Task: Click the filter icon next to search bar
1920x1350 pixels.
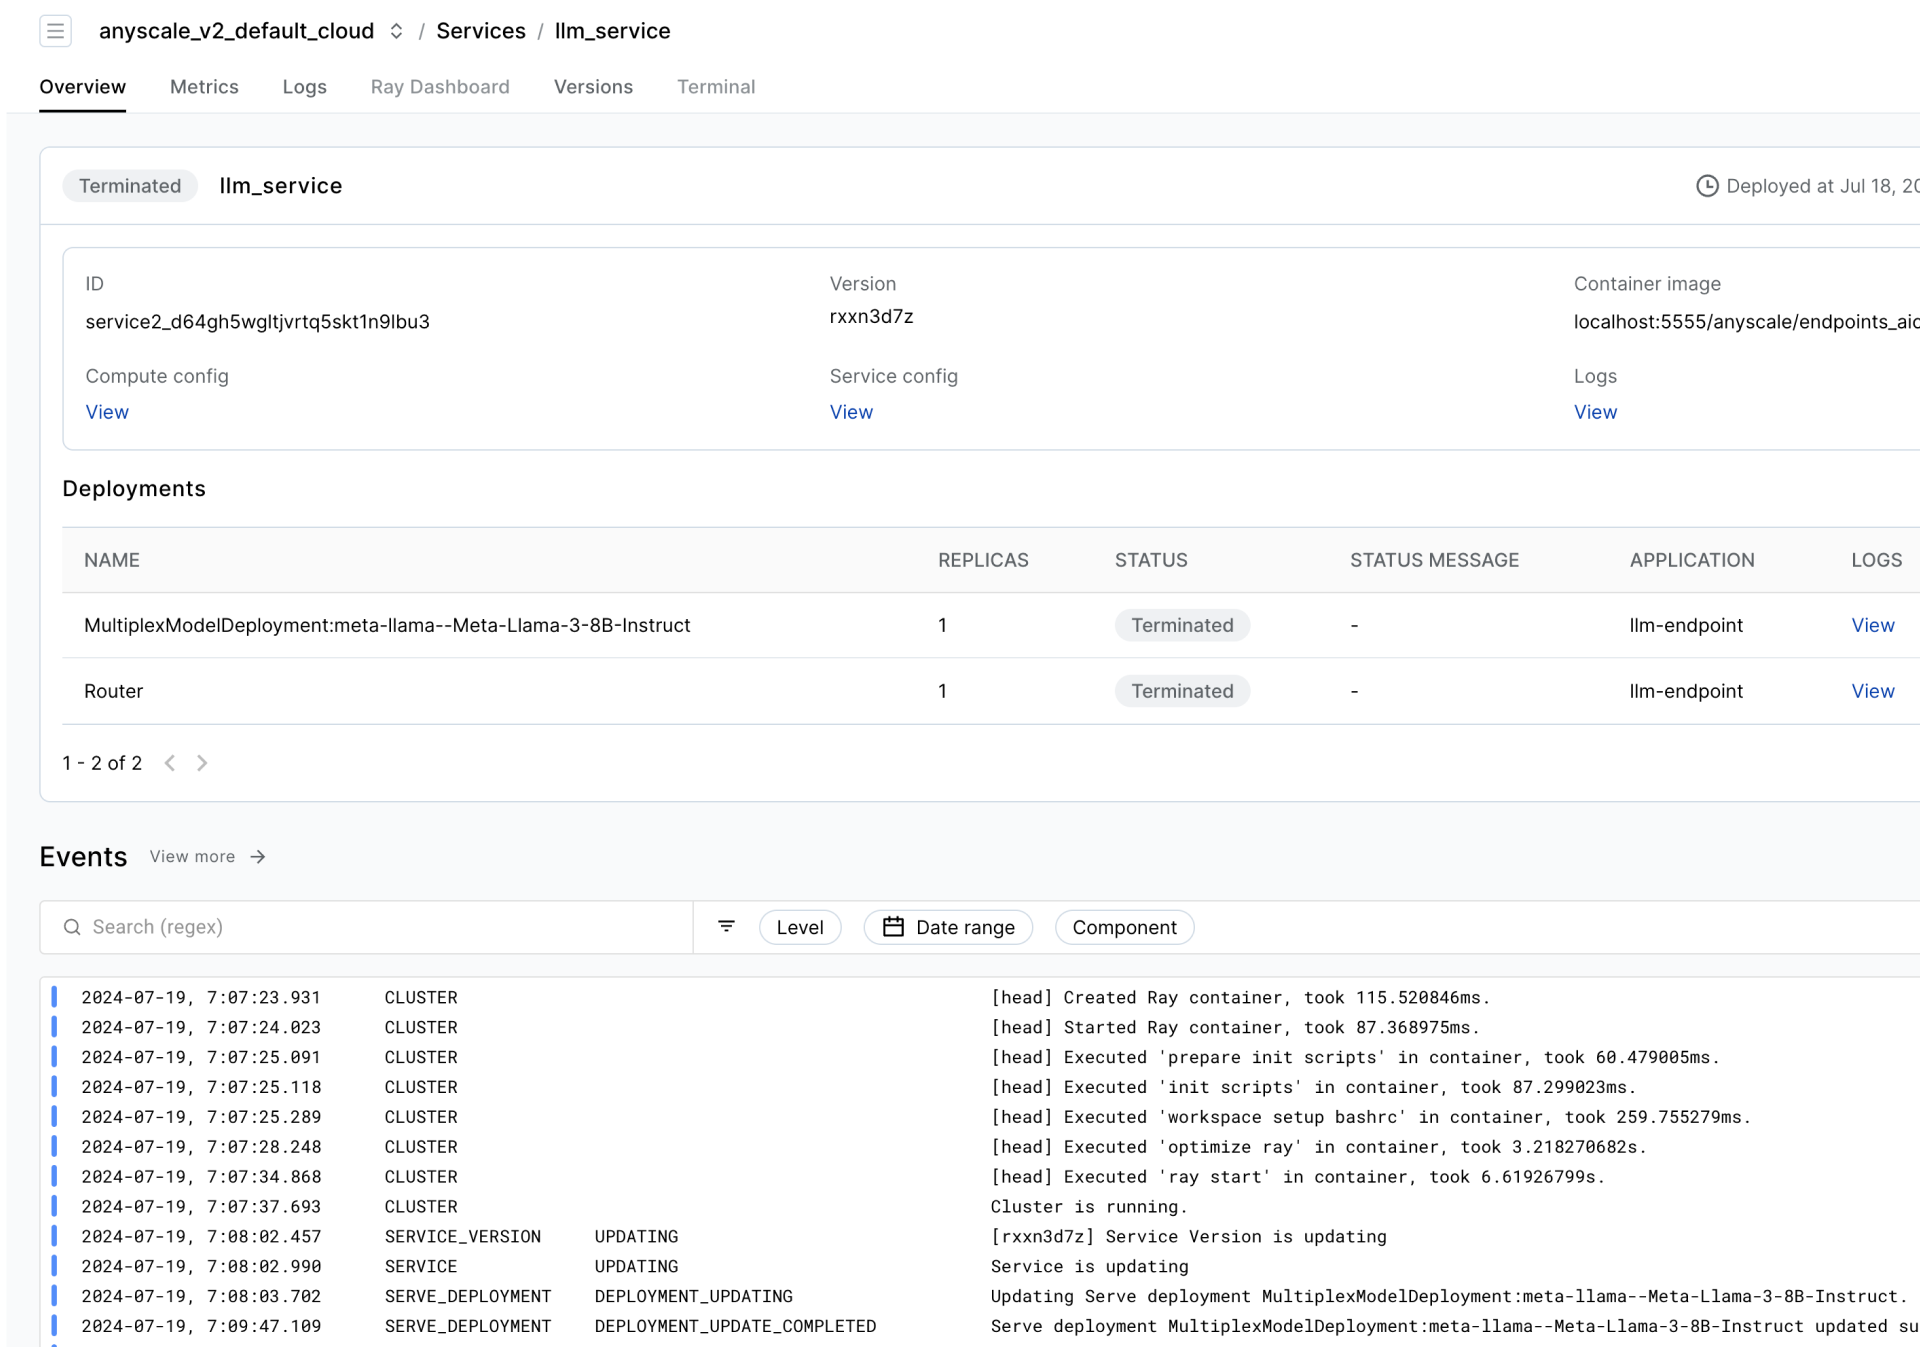Action: click(x=728, y=926)
